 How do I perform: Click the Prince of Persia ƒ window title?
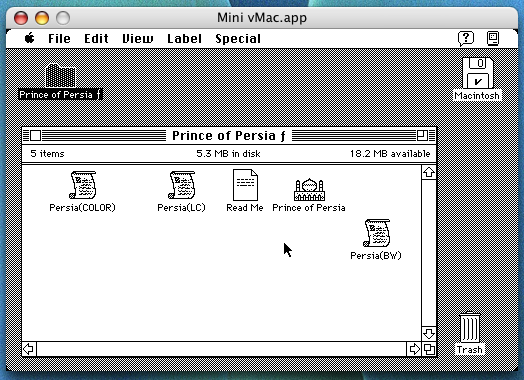click(229, 136)
